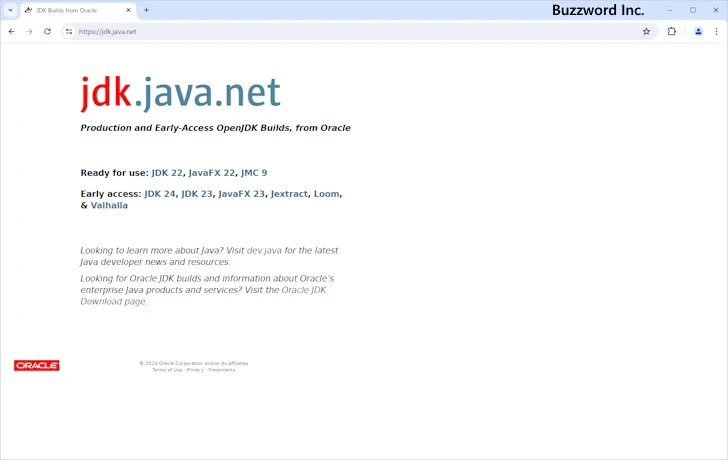The width and height of the screenshot is (728, 460).
Task: Go back with the browser back arrow
Action: point(12,32)
